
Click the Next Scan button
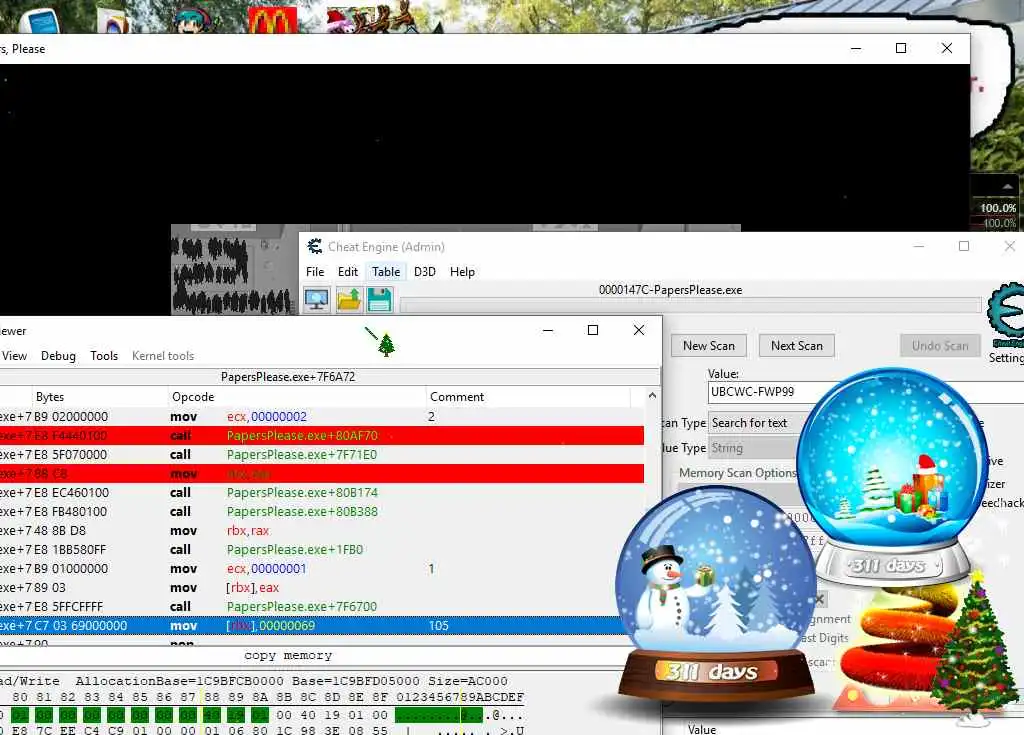[797, 346]
